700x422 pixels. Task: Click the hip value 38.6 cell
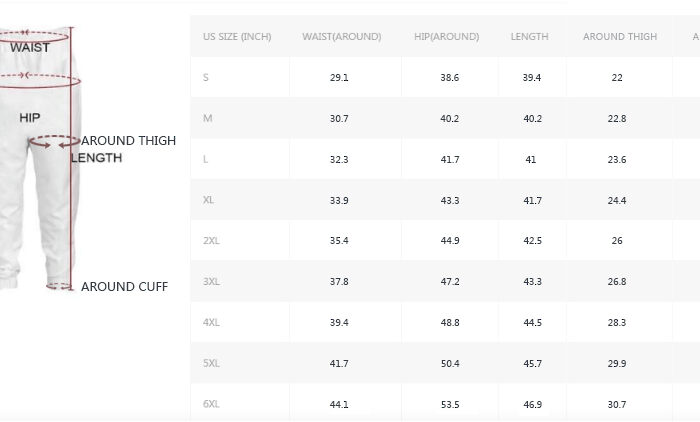pos(450,78)
